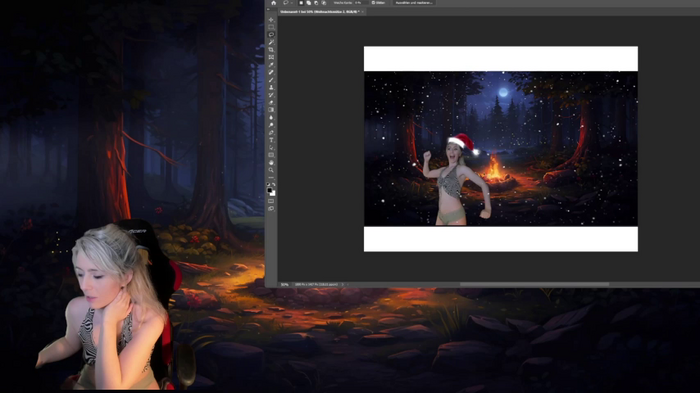Image resolution: width=700 pixels, height=393 pixels.
Task: Select the History Brush tool
Action: tap(271, 95)
